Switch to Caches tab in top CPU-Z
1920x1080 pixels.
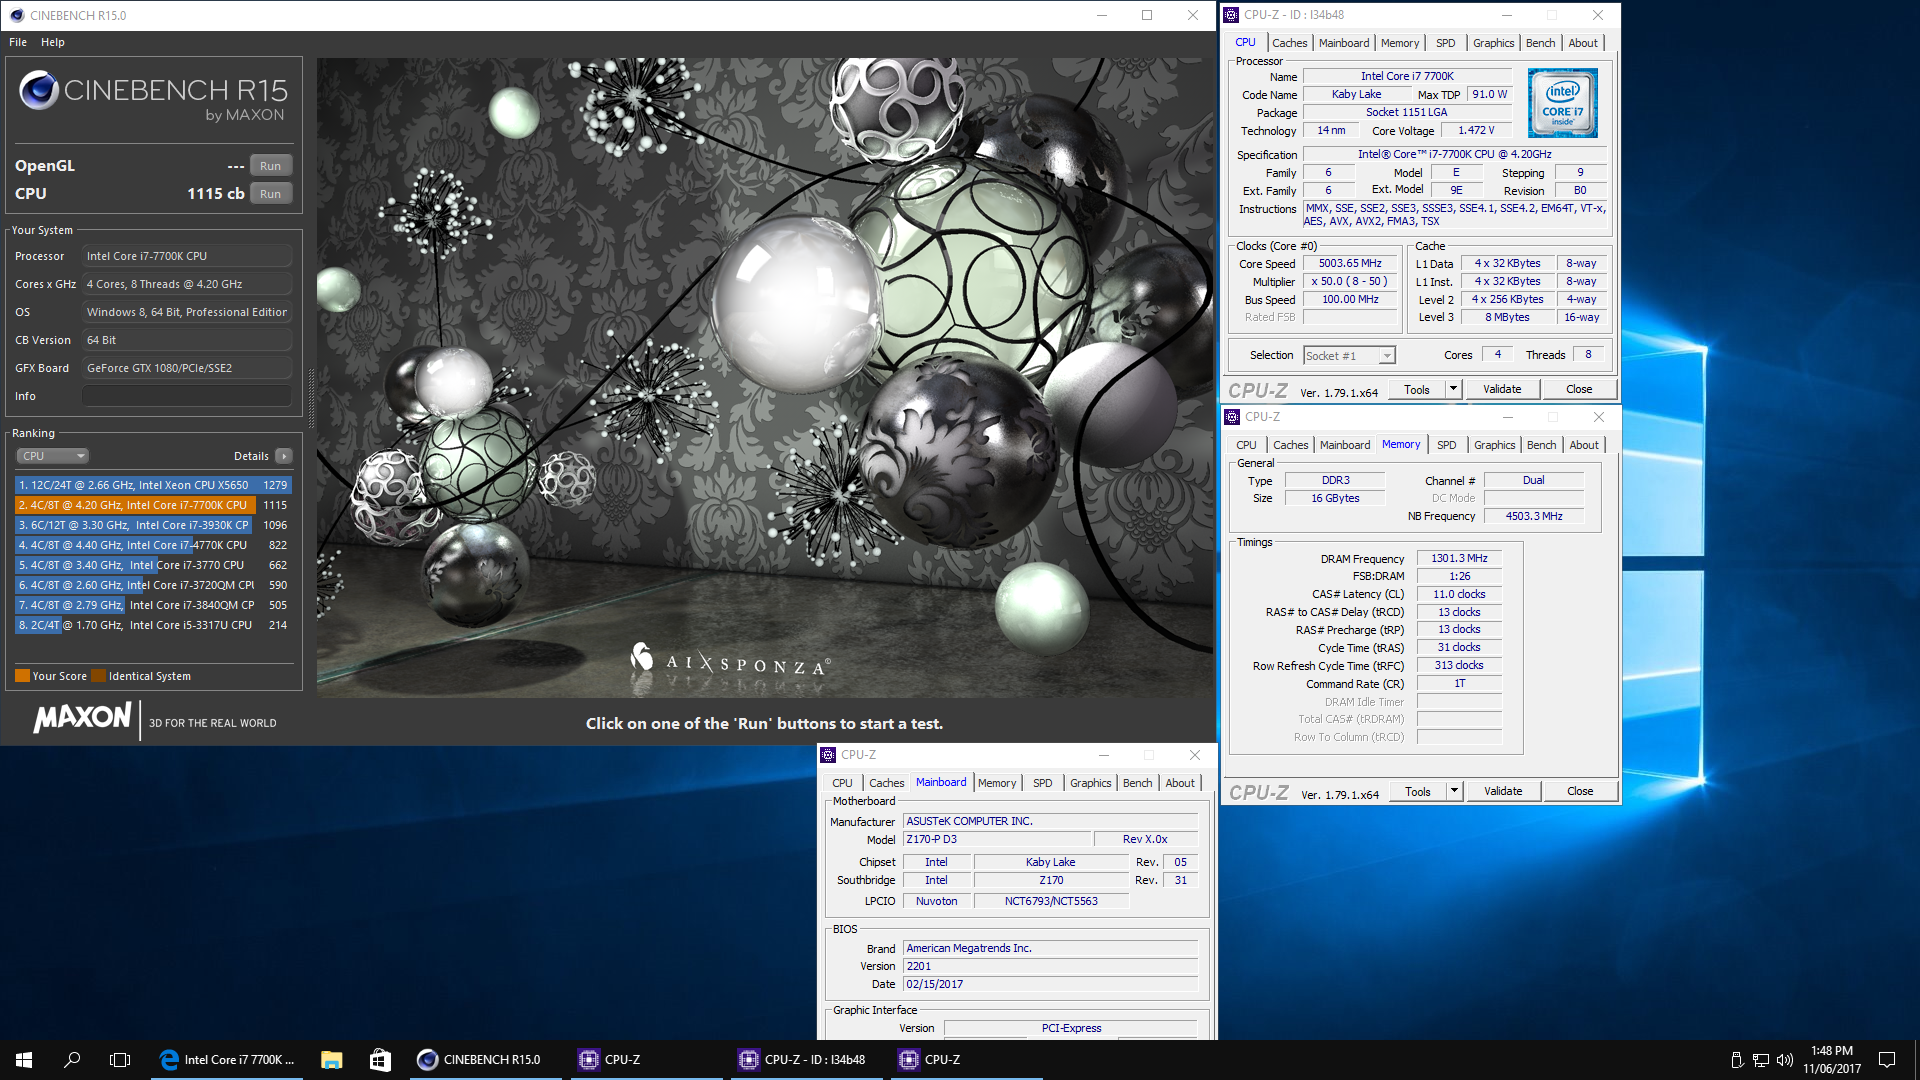pyautogui.click(x=1289, y=43)
